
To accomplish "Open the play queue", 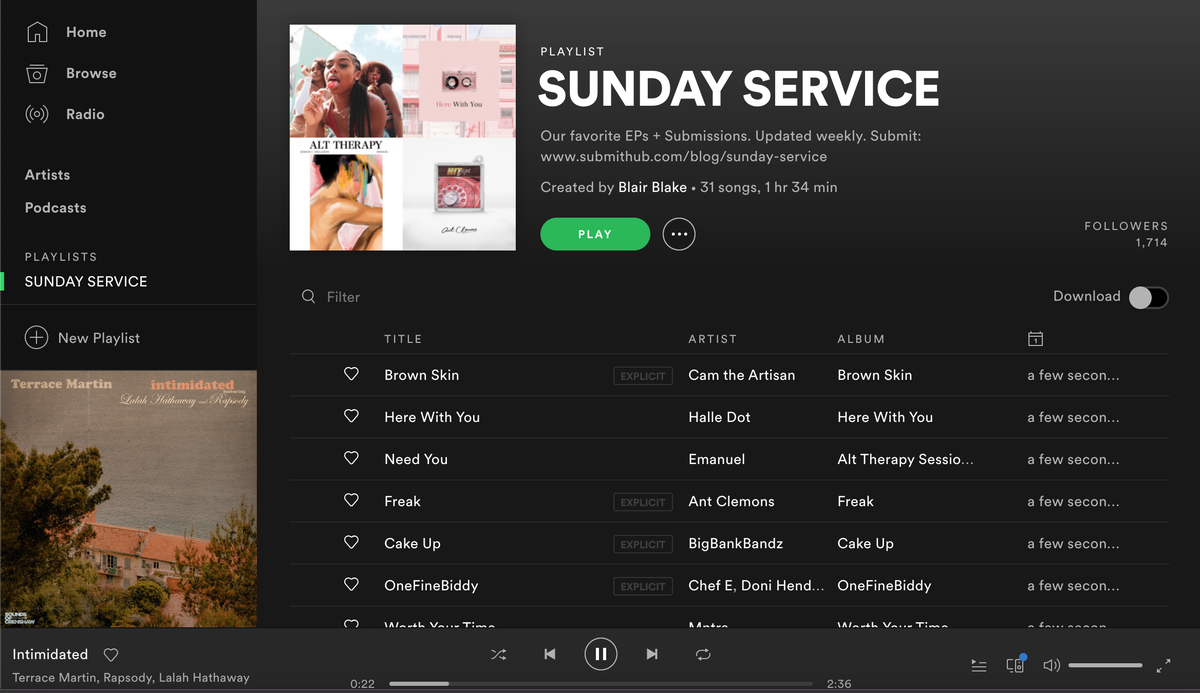I will click(979, 665).
